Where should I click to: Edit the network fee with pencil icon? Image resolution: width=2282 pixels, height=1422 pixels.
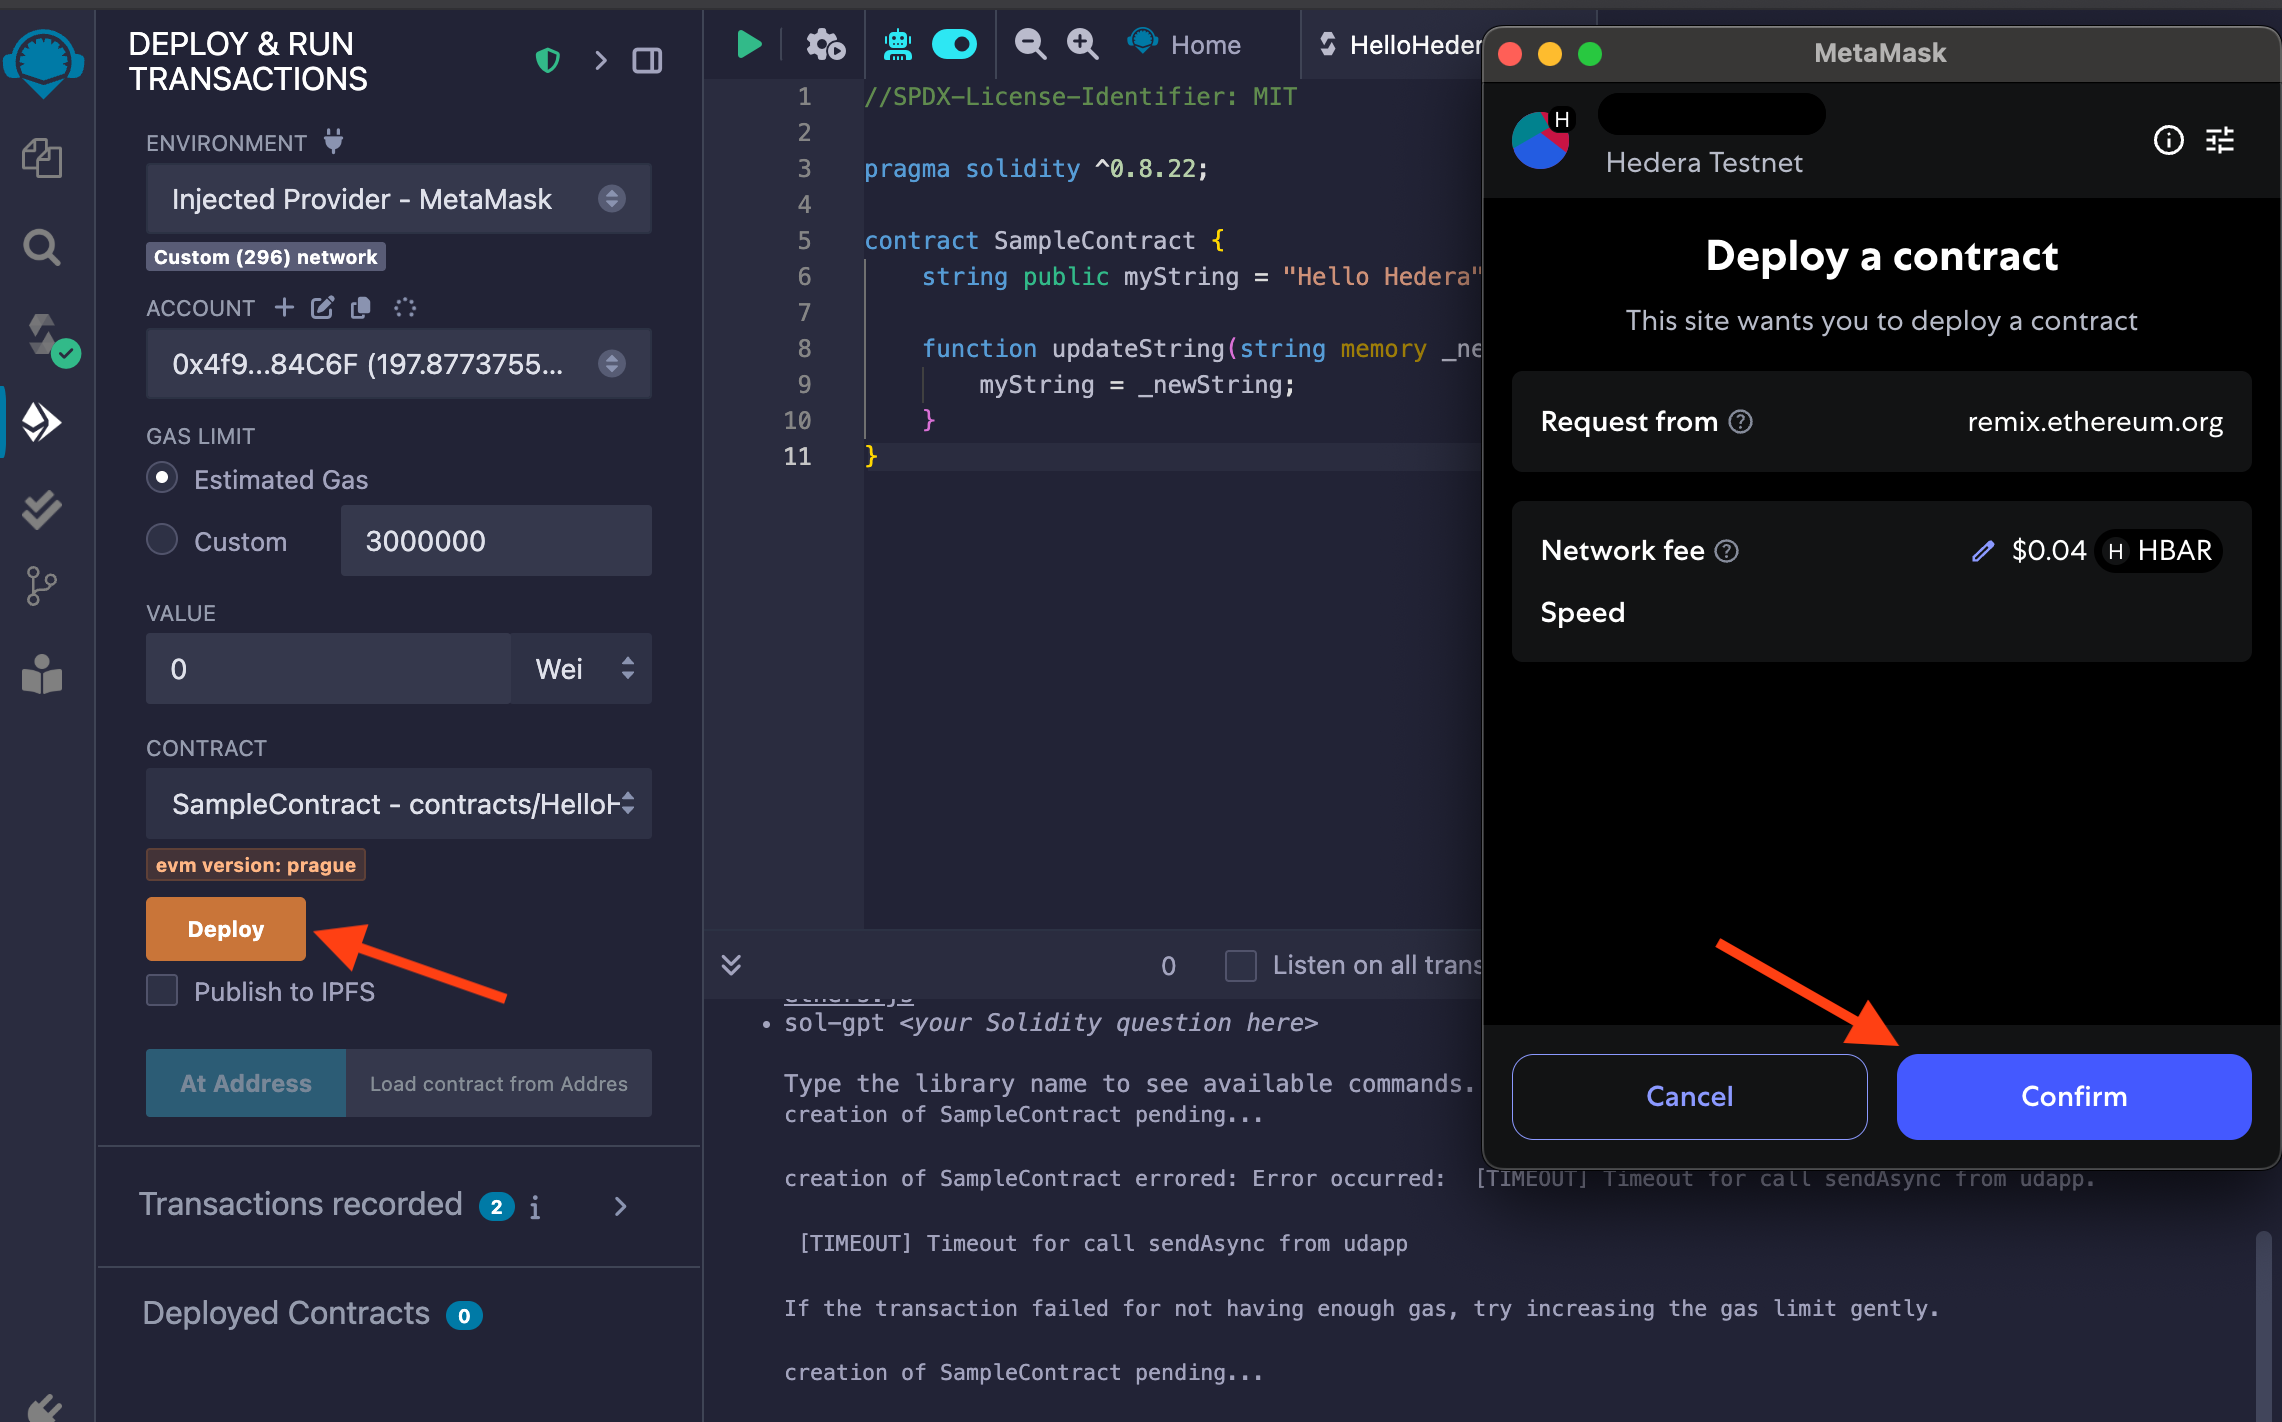coord(1982,551)
